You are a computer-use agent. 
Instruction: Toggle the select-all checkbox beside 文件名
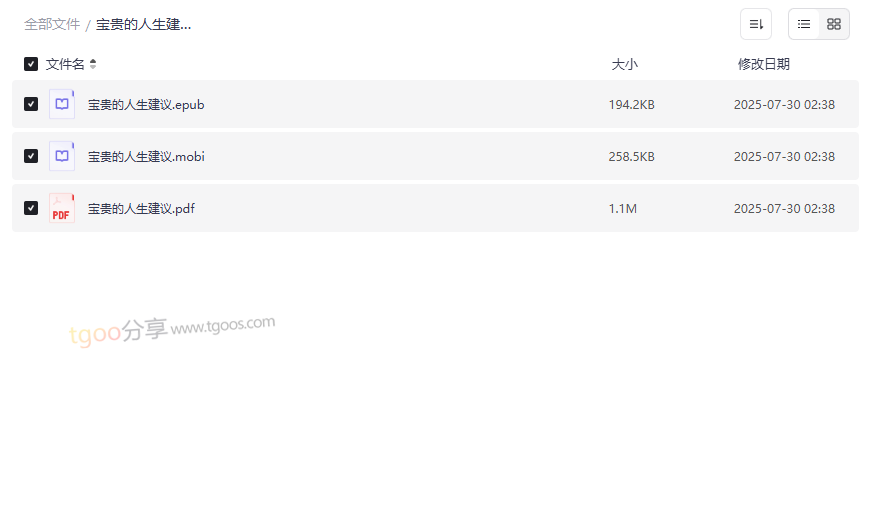coord(31,64)
